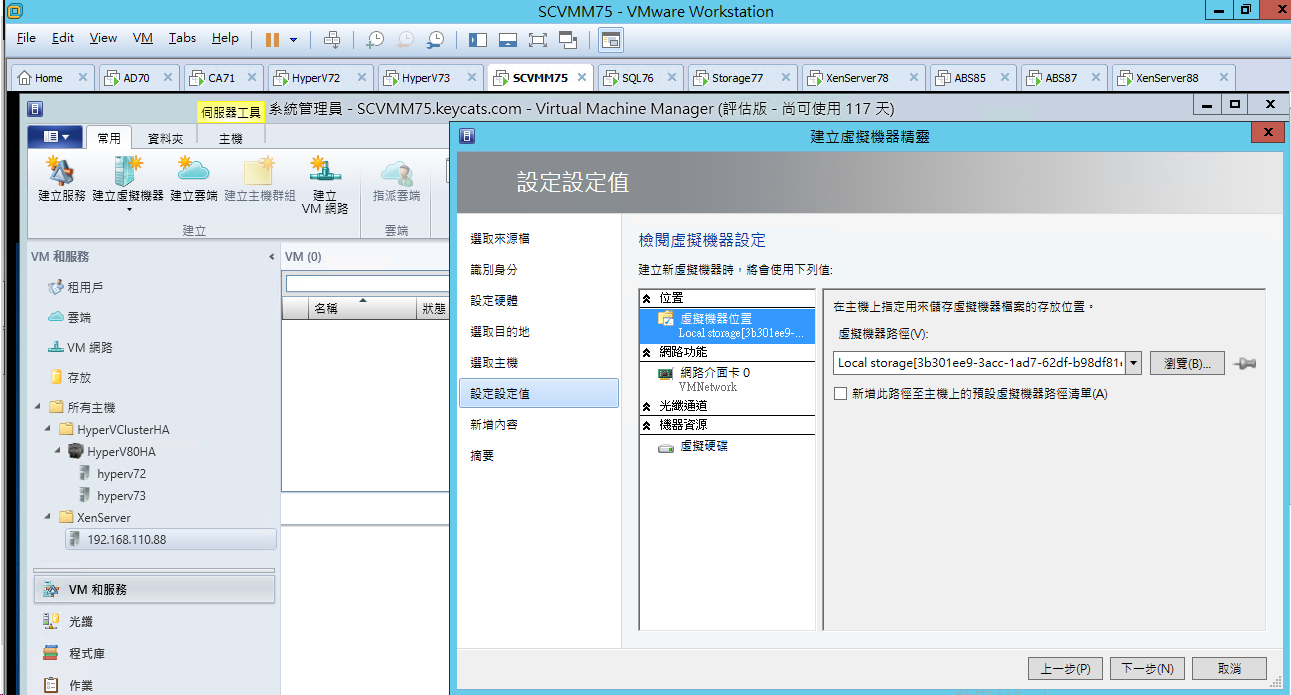Open the 虛擬機器路徑 dropdown list
The width and height of the screenshot is (1291, 695).
pos(1134,363)
